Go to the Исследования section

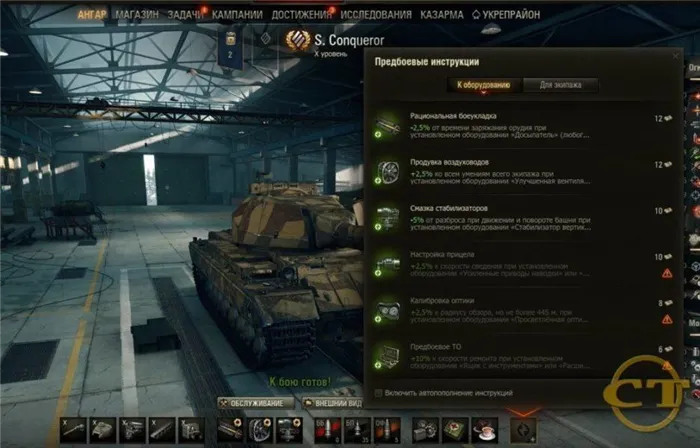376,15
